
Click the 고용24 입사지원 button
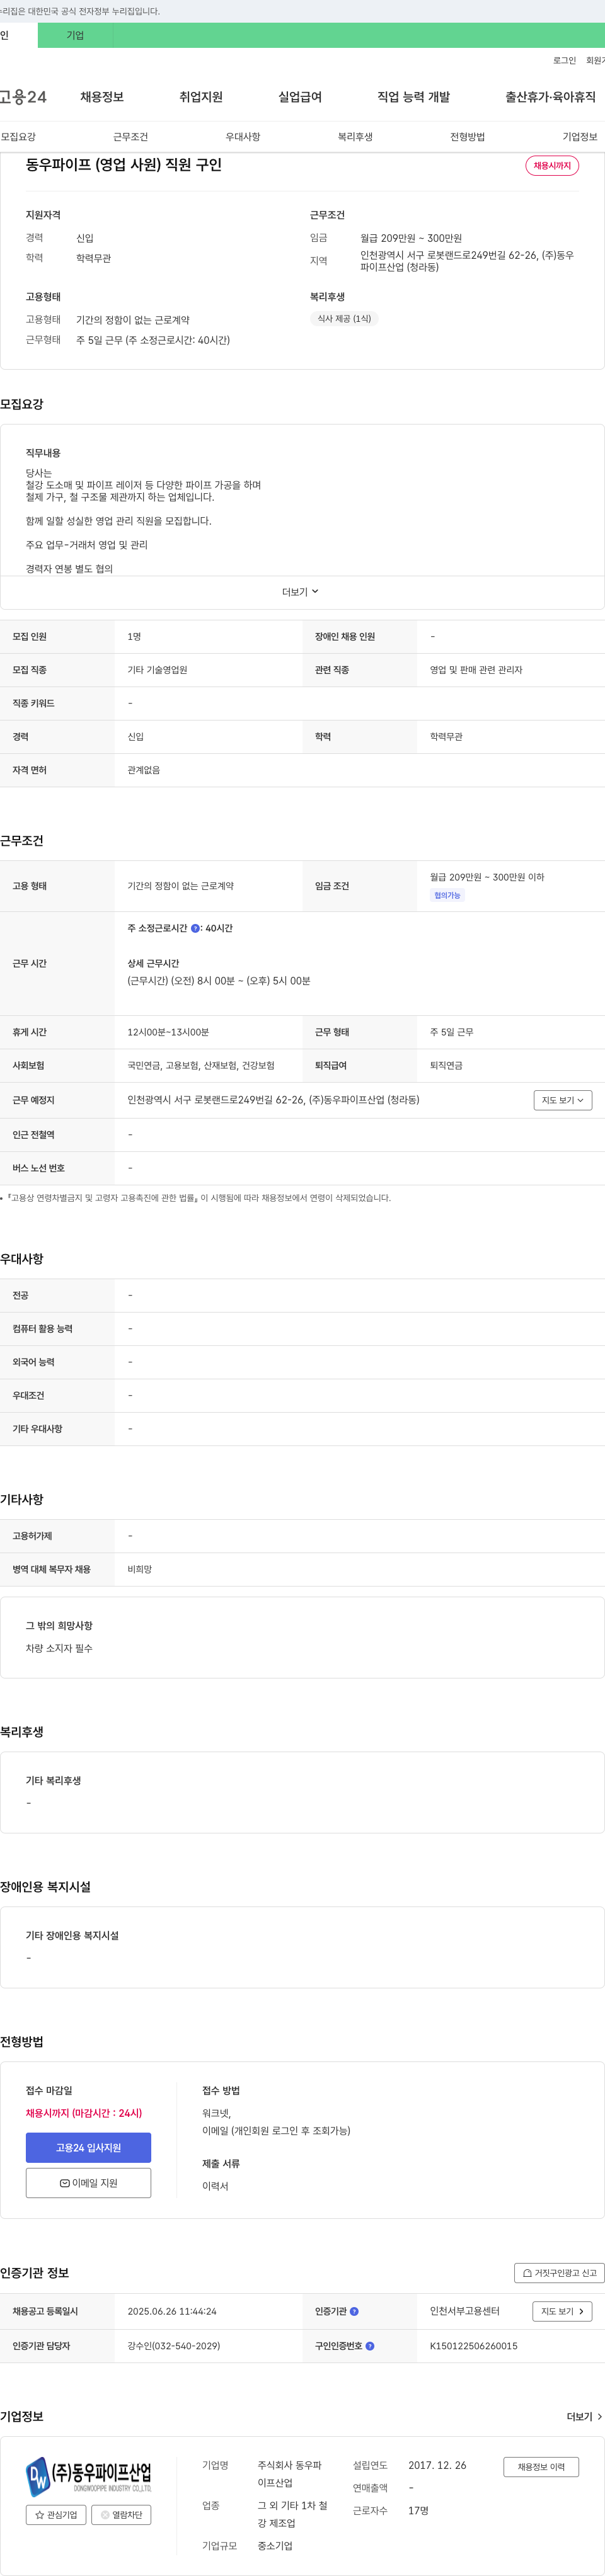(88, 2147)
